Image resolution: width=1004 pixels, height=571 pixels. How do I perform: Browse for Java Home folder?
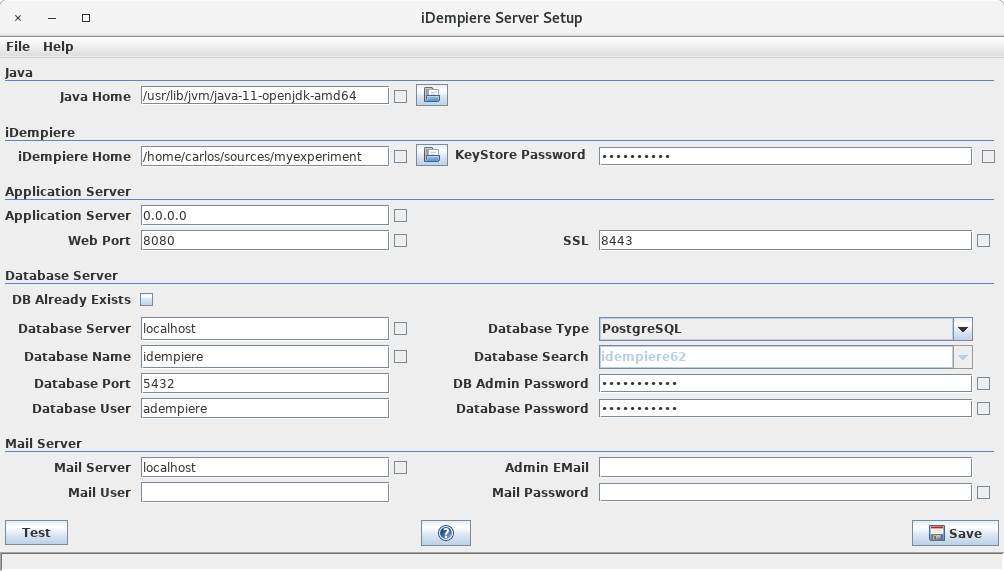(432, 95)
